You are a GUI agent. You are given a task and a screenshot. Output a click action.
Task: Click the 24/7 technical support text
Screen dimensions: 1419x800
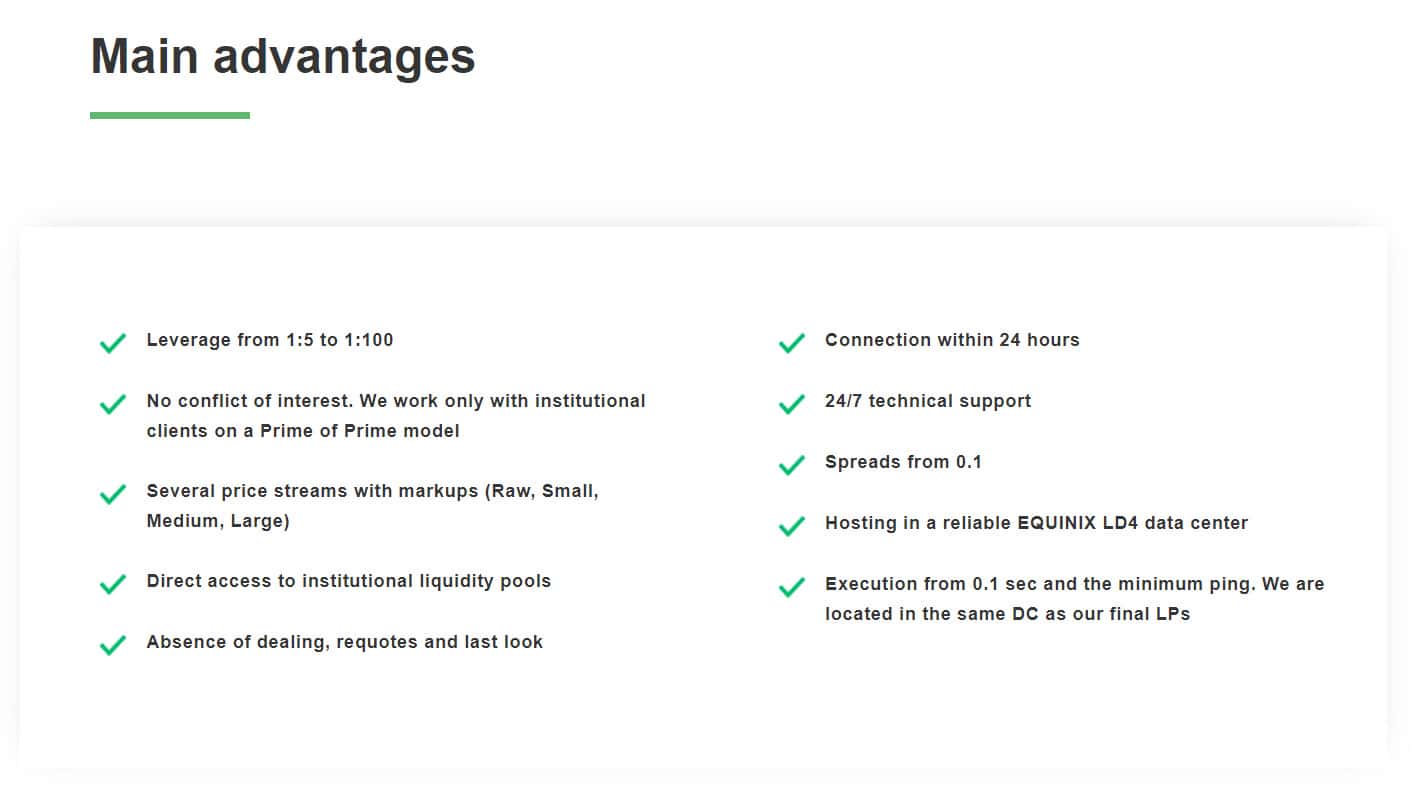[x=928, y=401]
